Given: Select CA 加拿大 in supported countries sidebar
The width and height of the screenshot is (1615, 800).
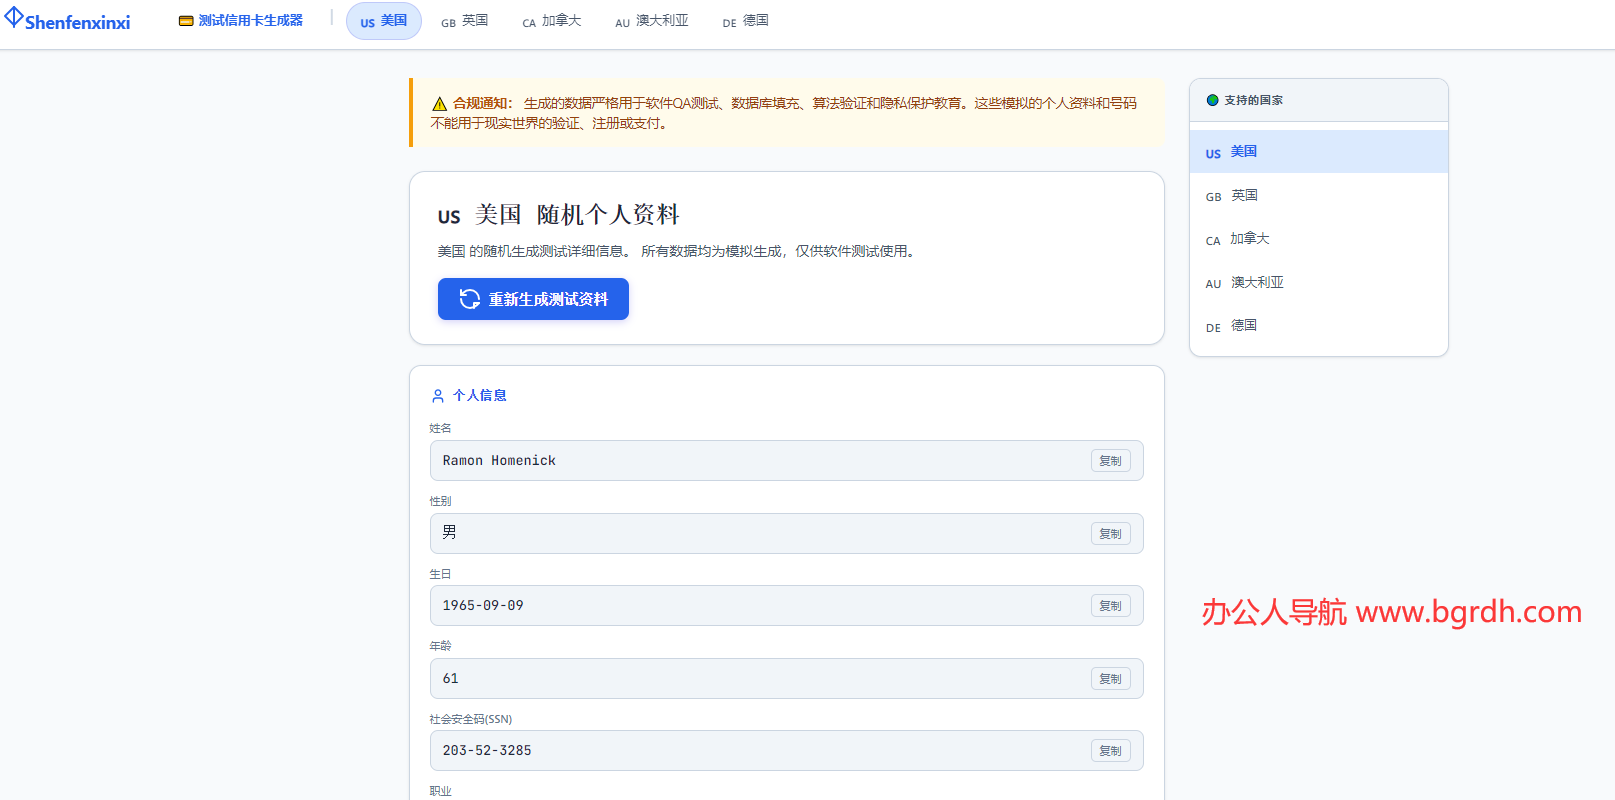Looking at the screenshot, I should coord(1319,239).
